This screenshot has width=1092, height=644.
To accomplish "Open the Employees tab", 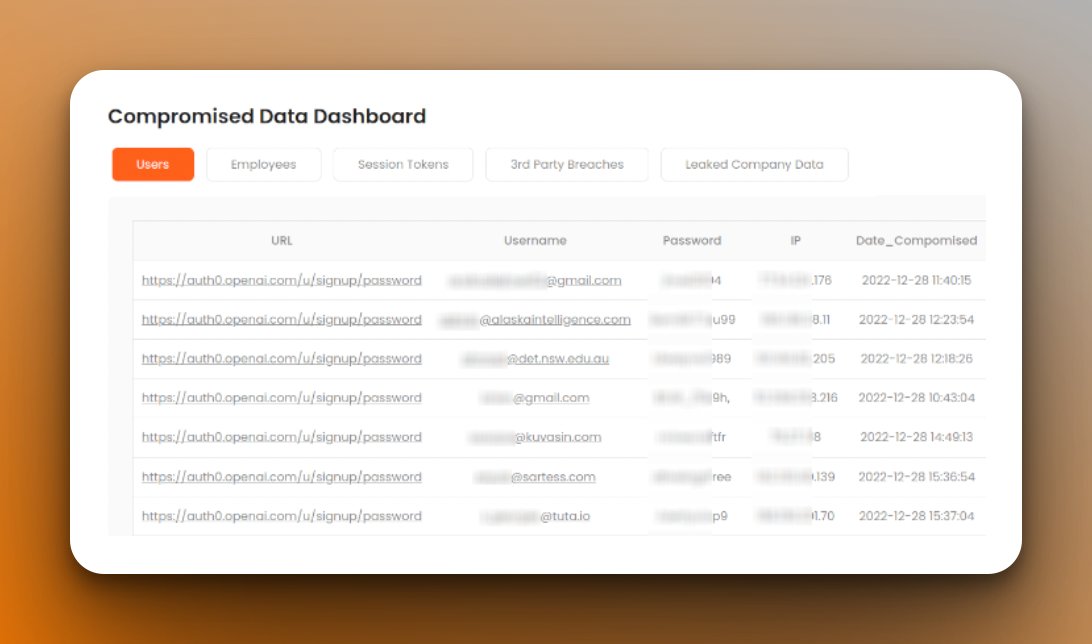I will click(263, 164).
